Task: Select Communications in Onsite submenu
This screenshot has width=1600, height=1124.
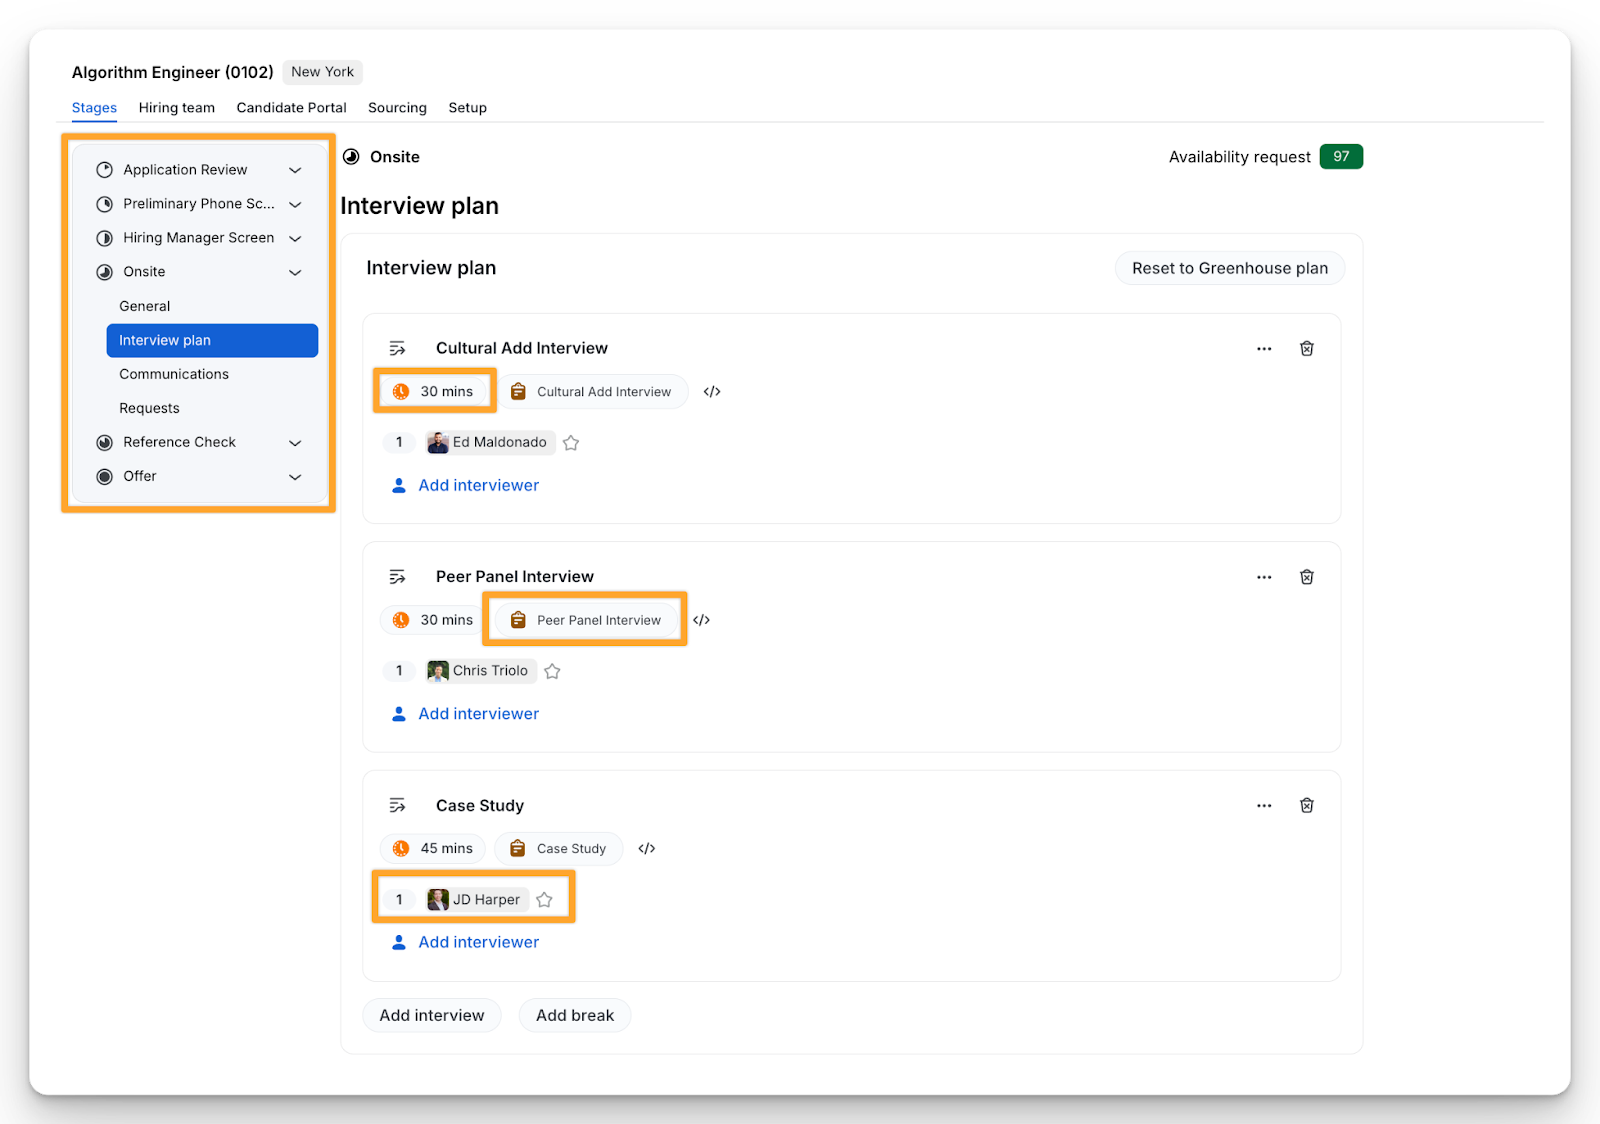Action: (x=174, y=374)
